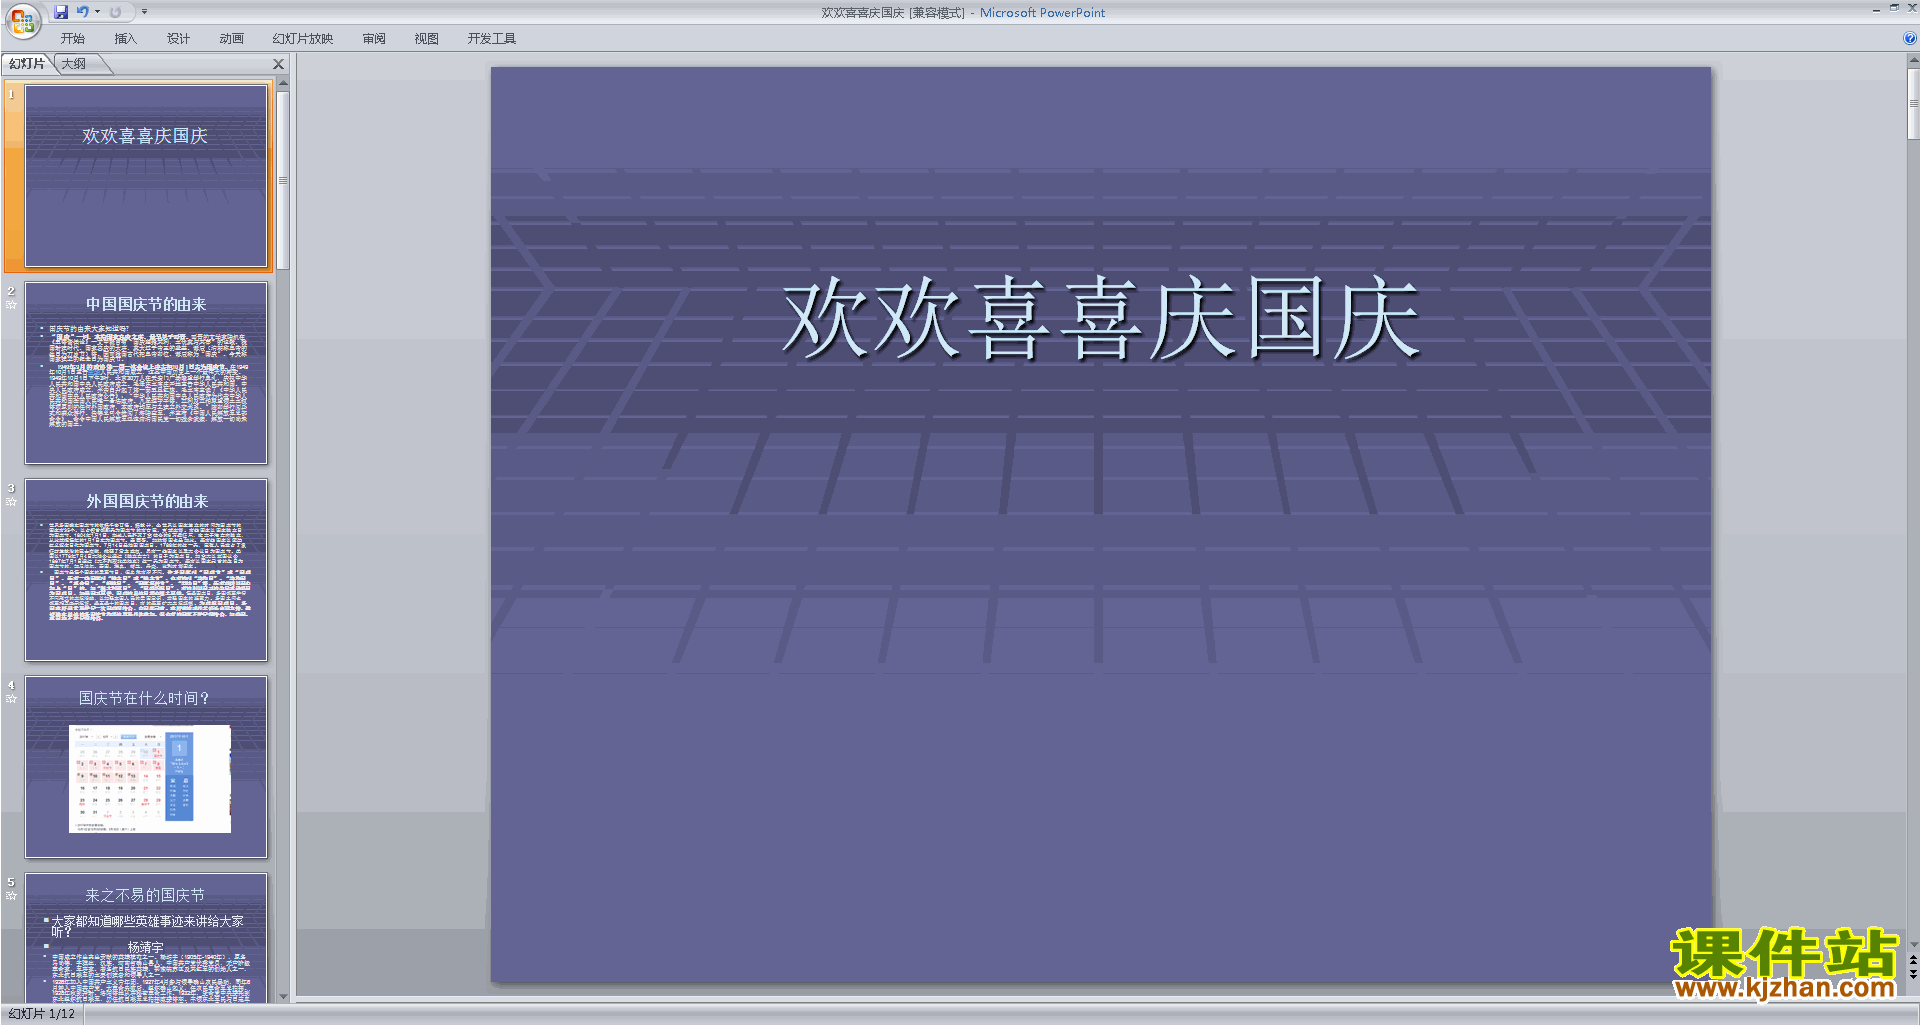
Task: Click thumbnail pane scroll down arrow
Action: pos(283,996)
